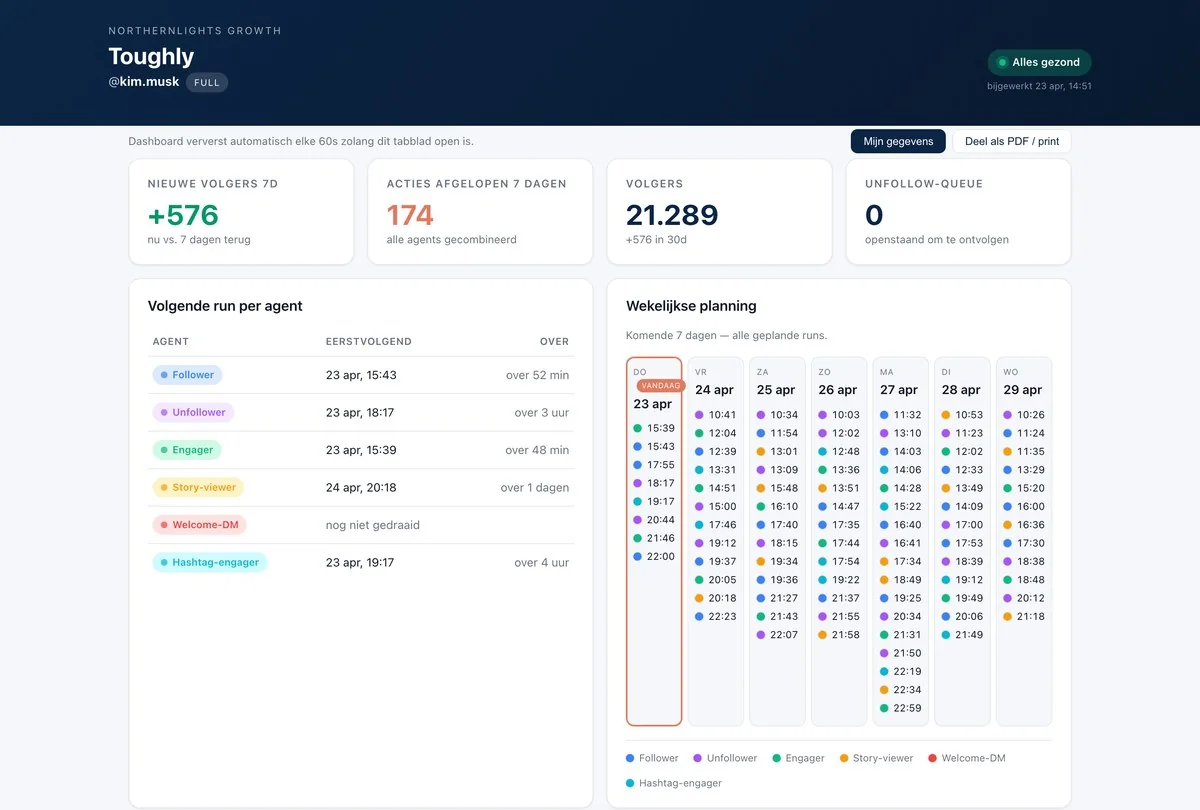This screenshot has height=810, width=1200.
Task: Click the 10:34 run on 25 apr
Action: point(778,415)
